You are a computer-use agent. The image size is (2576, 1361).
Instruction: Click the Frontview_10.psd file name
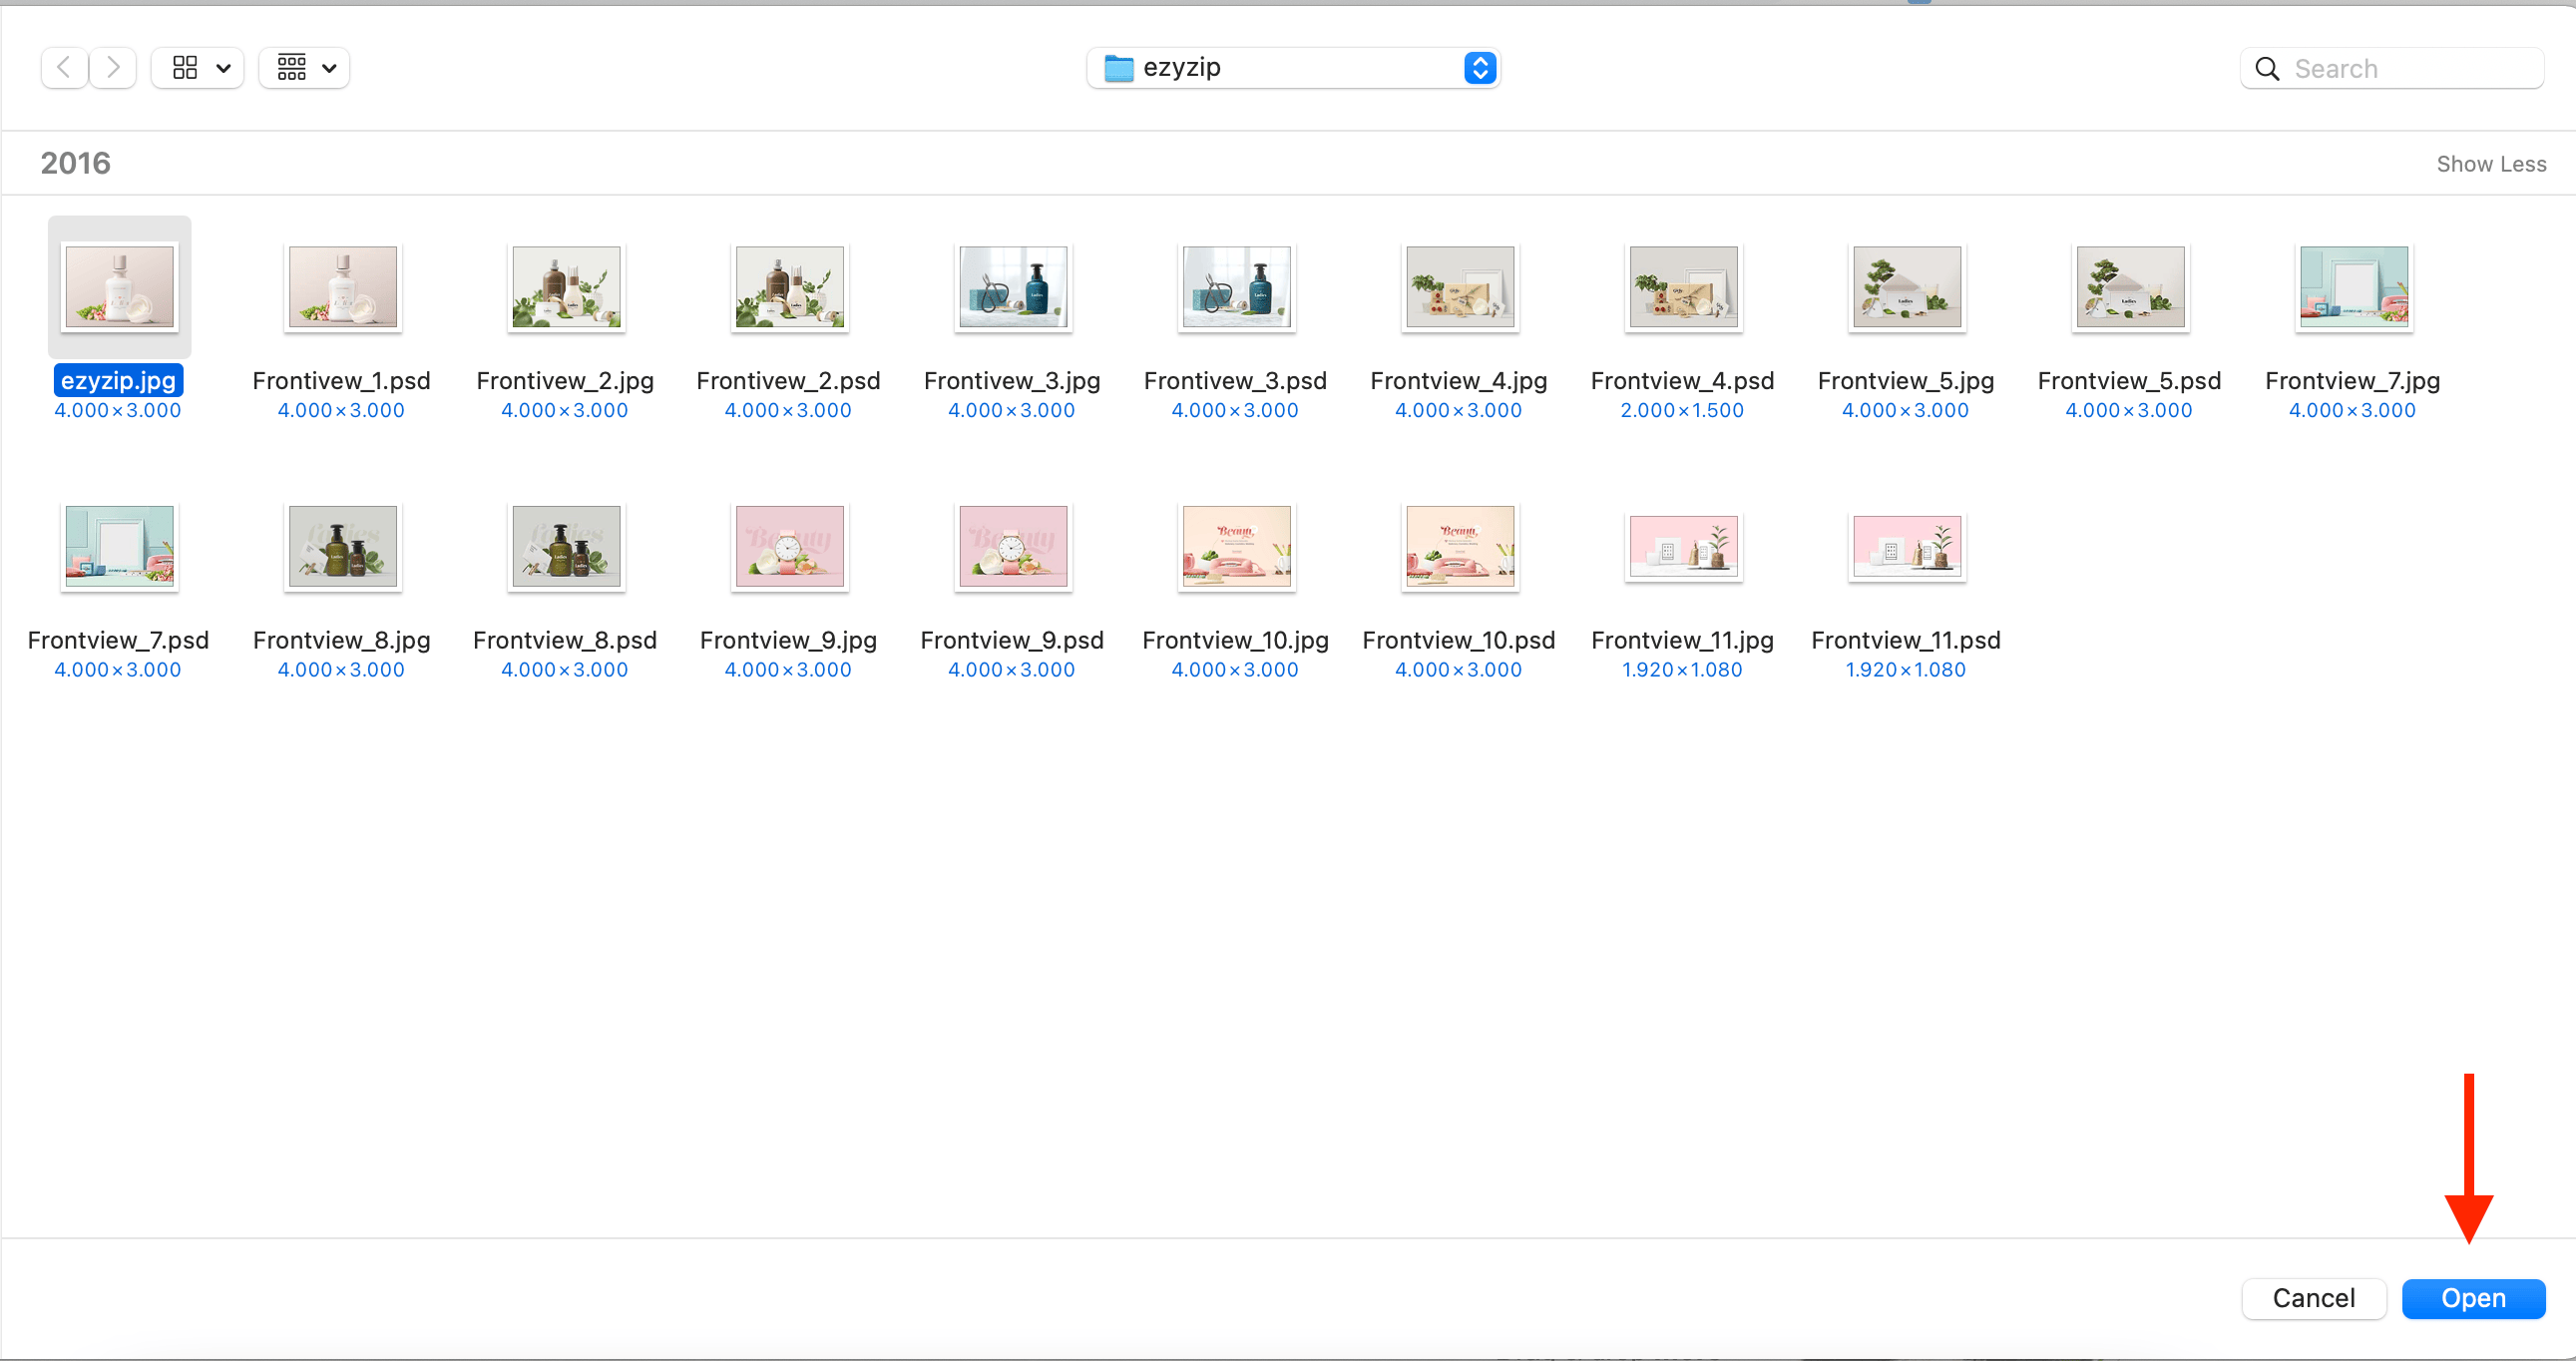1459,641
